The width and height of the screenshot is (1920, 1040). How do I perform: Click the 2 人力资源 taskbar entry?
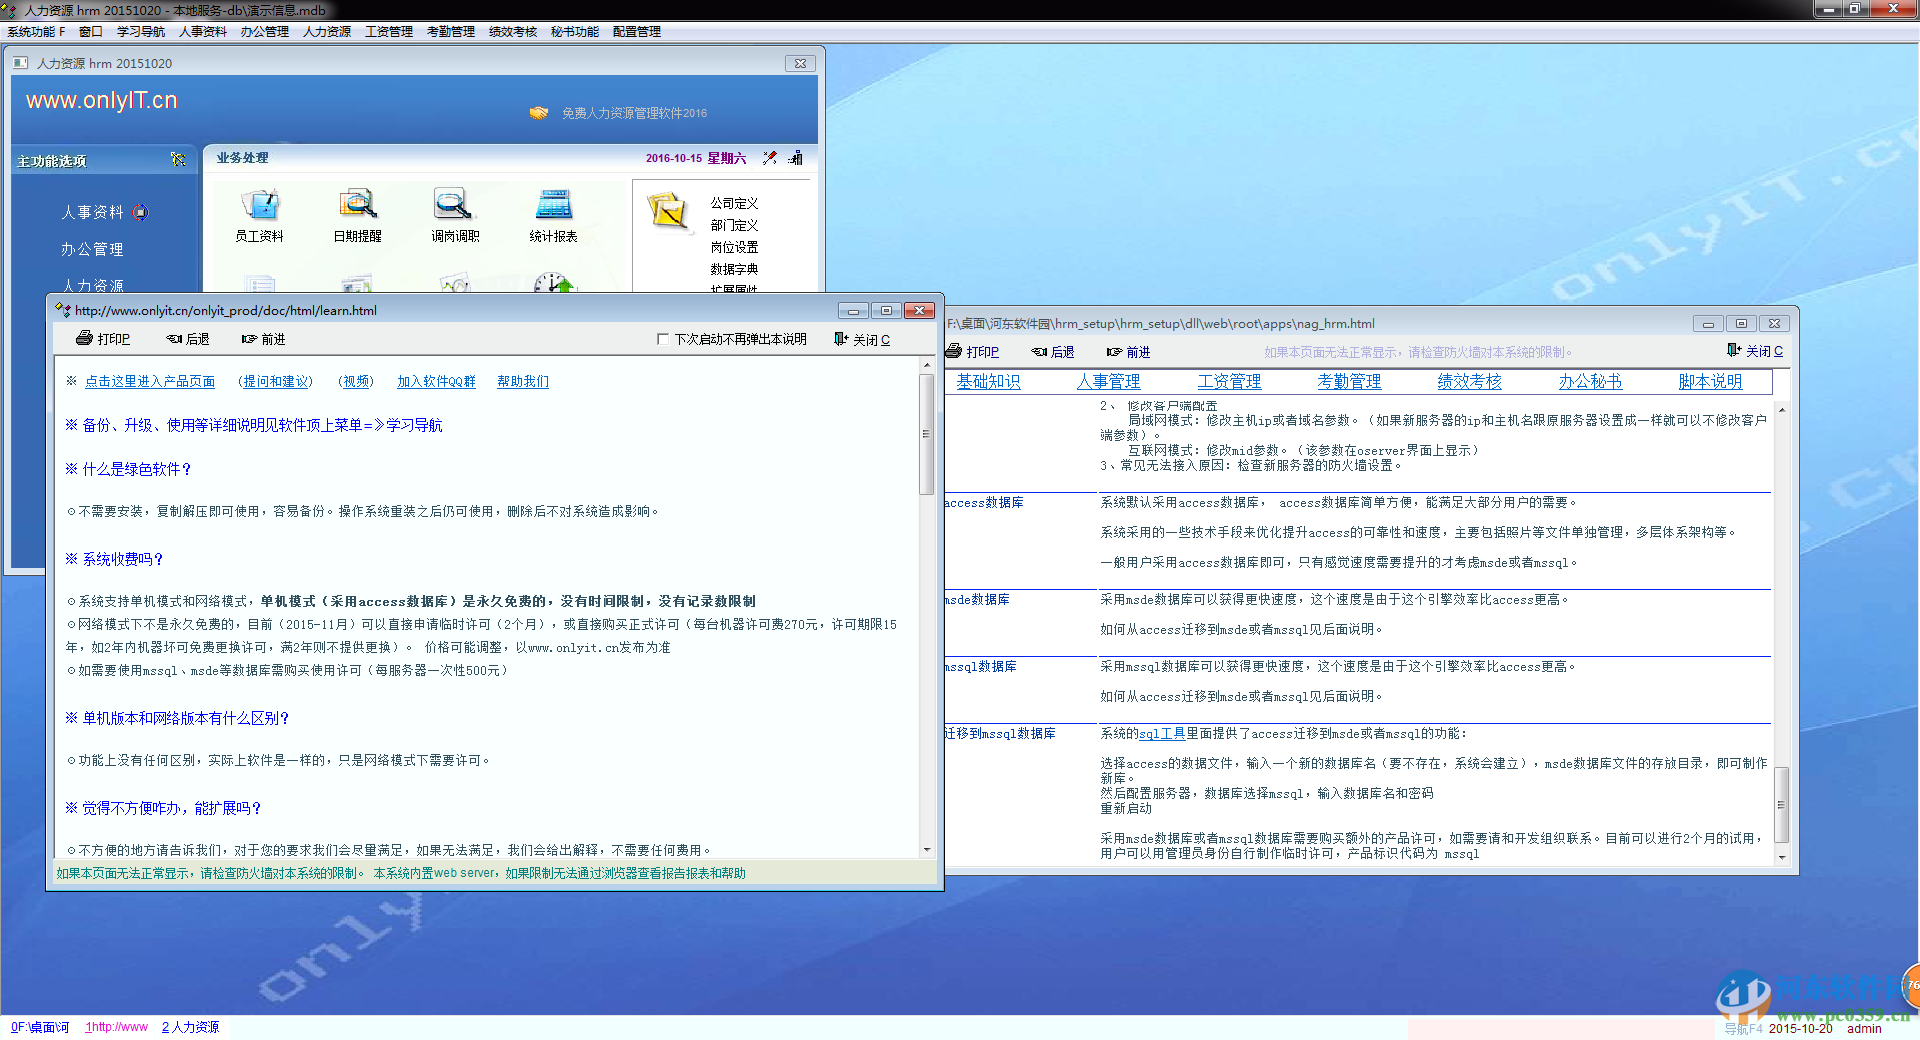[190, 1027]
